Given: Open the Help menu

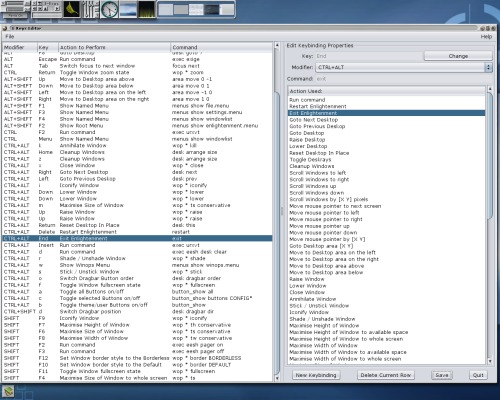Looking at the screenshot, I should click(x=486, y=37).
